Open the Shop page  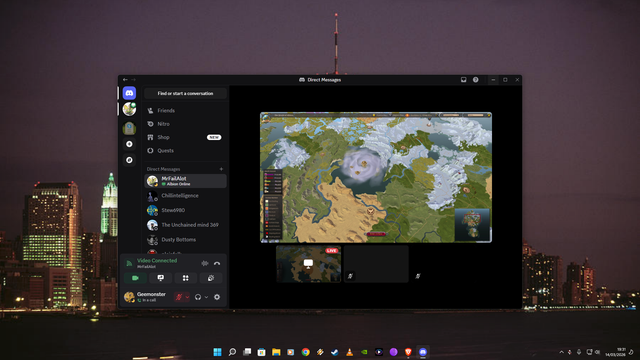click(186, 137)
